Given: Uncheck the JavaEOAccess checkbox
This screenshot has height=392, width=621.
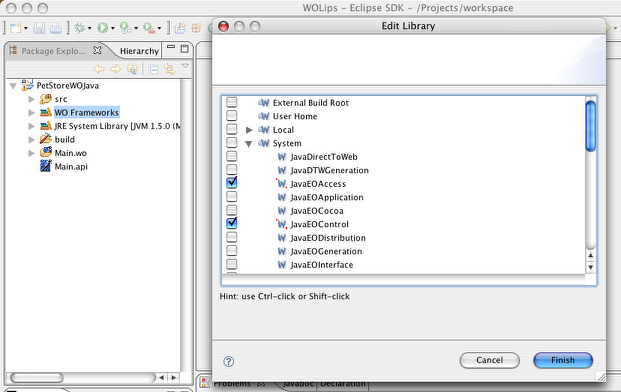Looking at the screenshot, I should click(232, 183).
